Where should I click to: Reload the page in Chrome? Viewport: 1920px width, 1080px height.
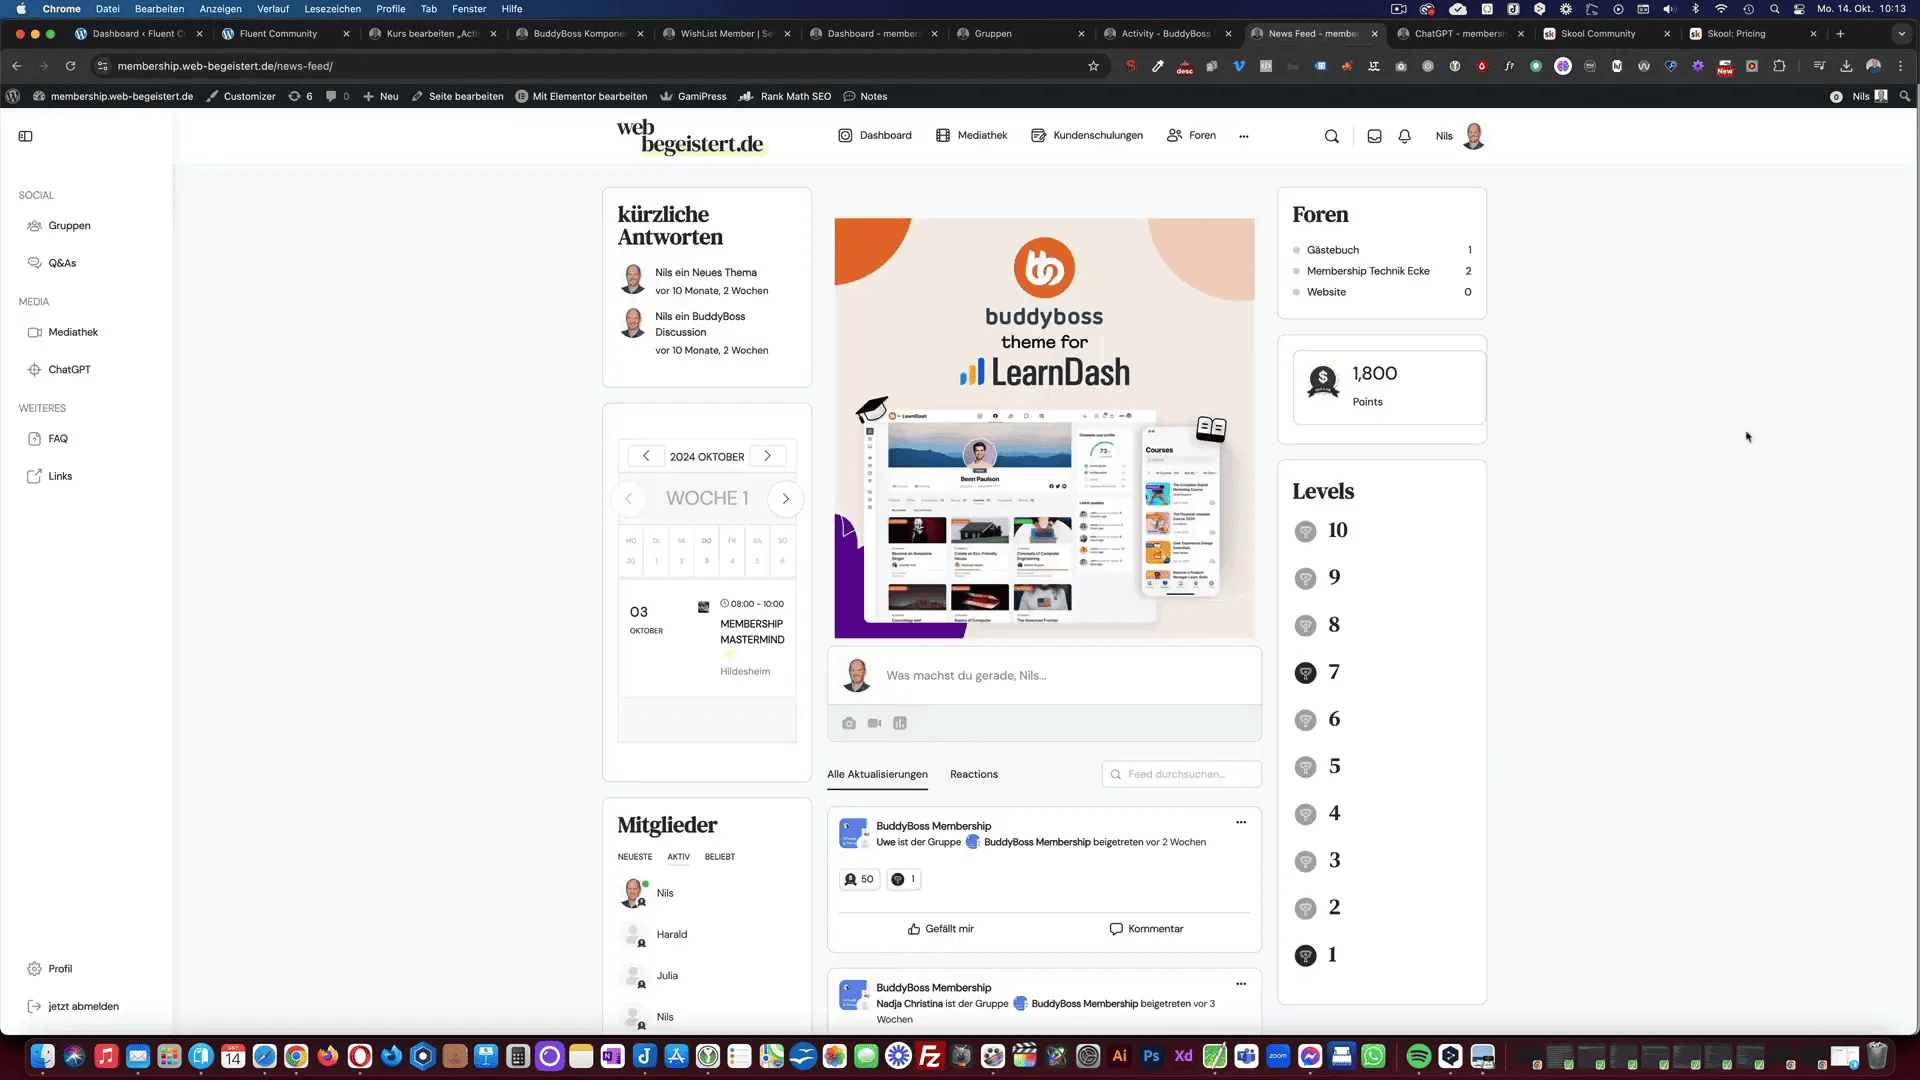click(70, 66)
